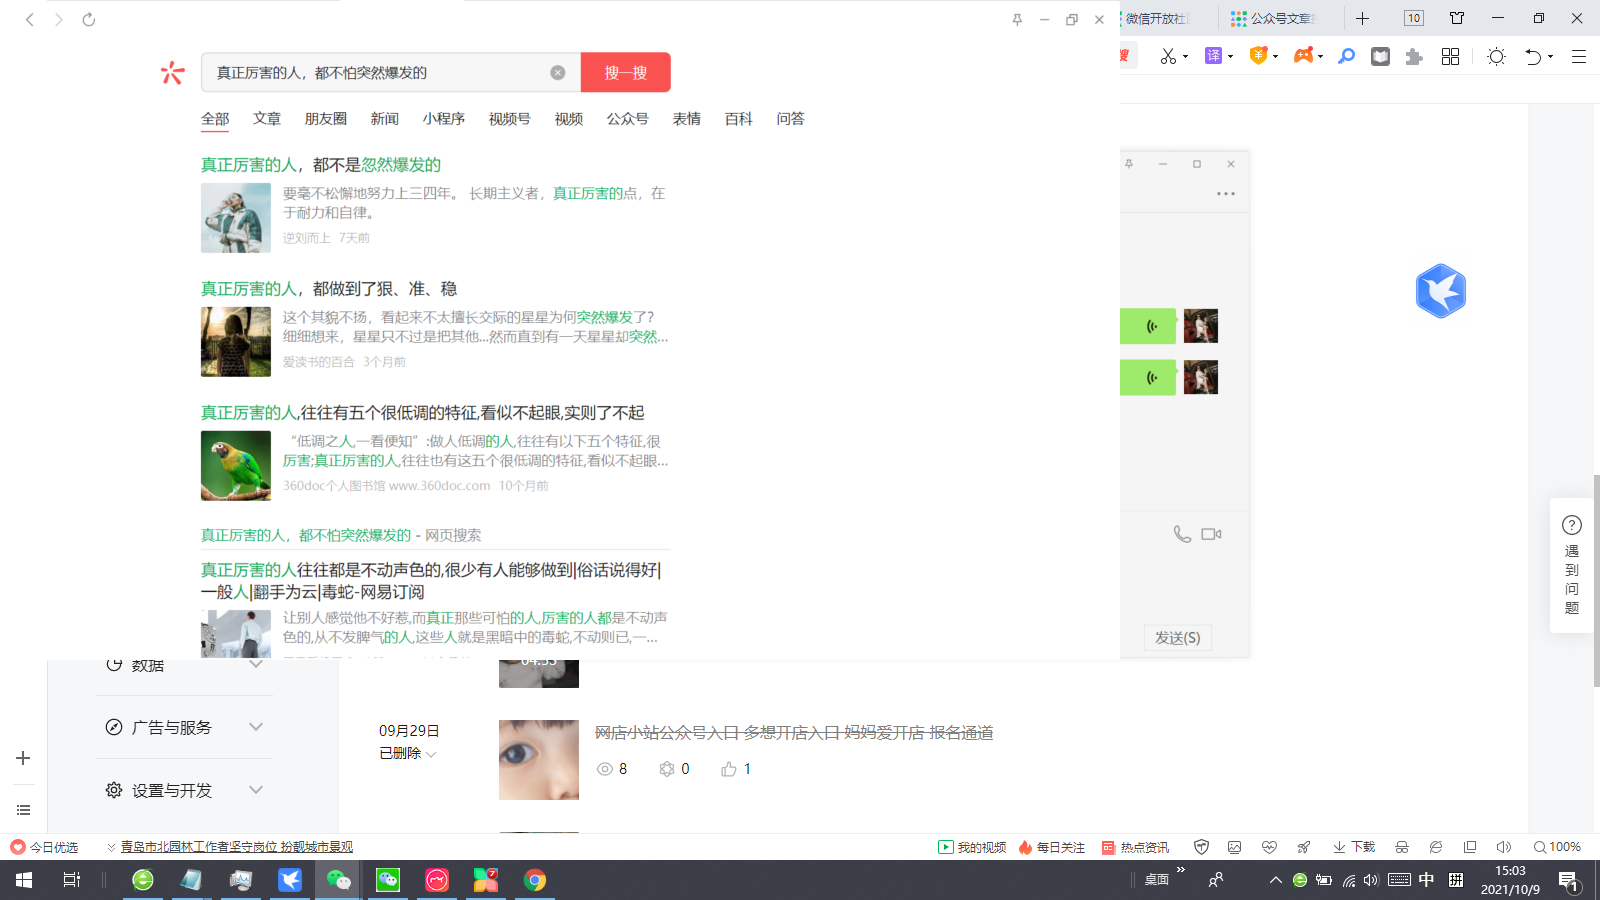The height and width of the screenshot is (900, 1600).
Task: Toggle the brightness sun icon
Action: (x=1497, y=56)
